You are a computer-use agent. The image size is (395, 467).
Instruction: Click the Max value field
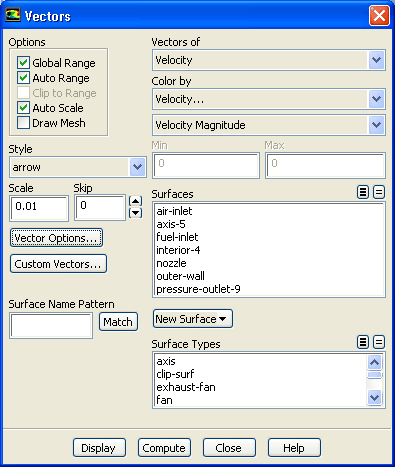pyautogui.click(x=325, y=165)
